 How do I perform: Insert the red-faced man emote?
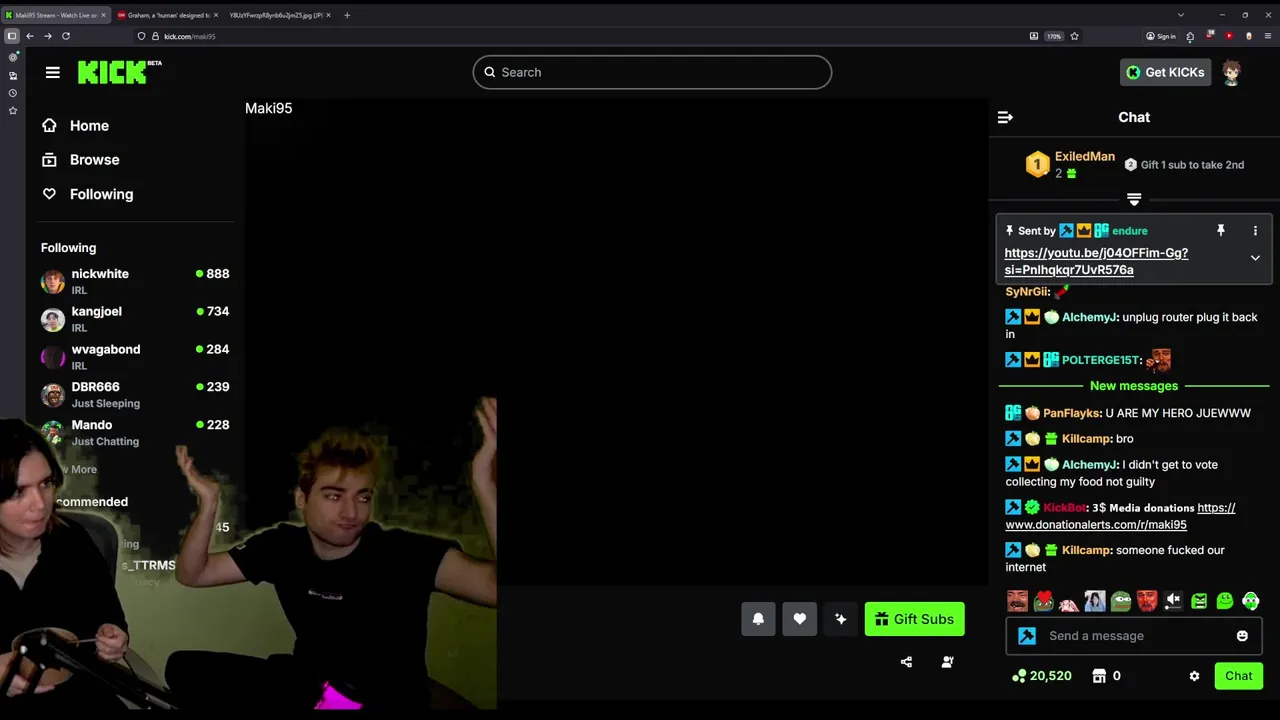[x=1147, y=601]
